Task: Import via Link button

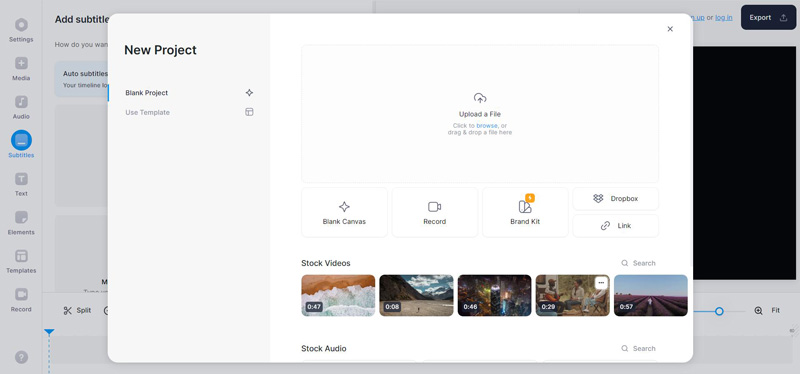Action: pyautogui.click(x=615, y=226)
